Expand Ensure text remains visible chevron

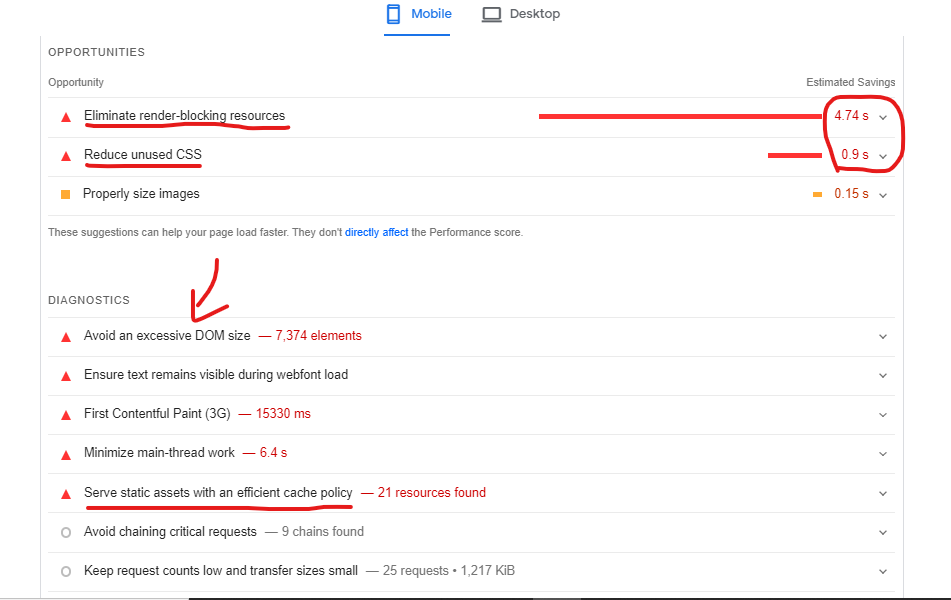(883, 376)
